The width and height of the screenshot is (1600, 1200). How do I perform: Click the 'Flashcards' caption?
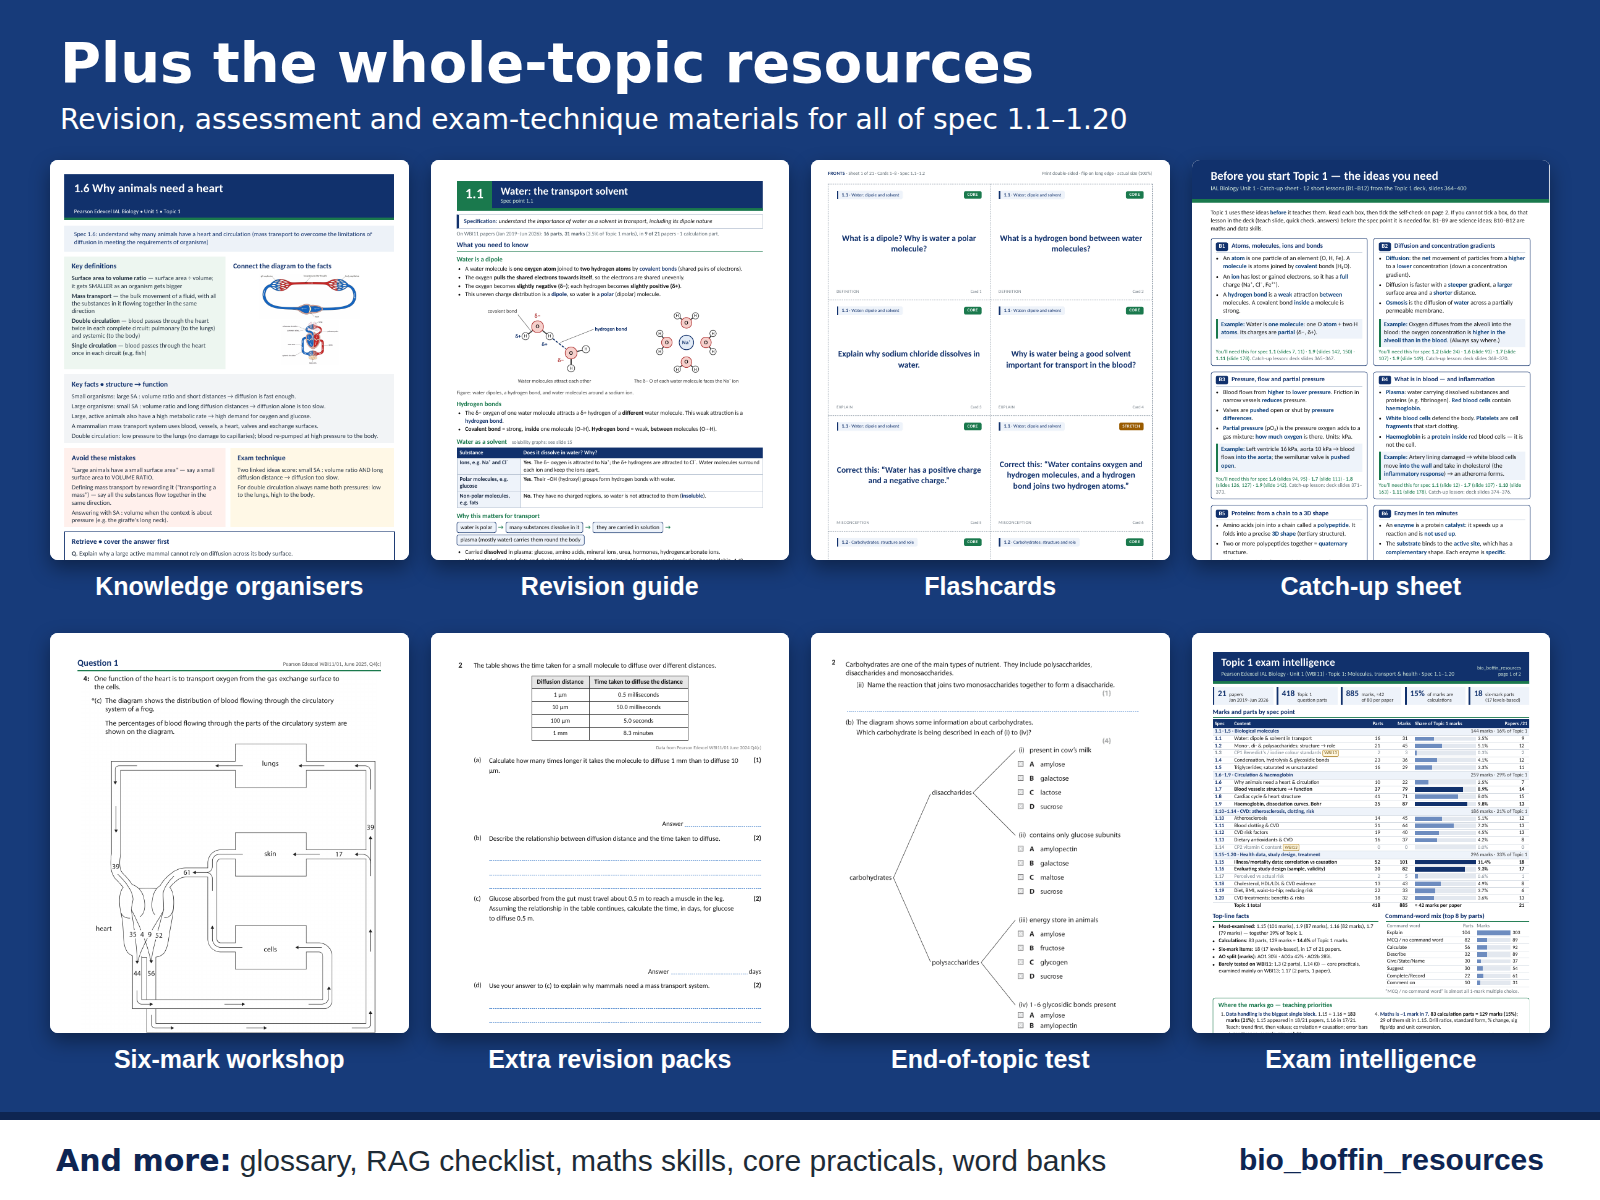(x=990, y=587)
